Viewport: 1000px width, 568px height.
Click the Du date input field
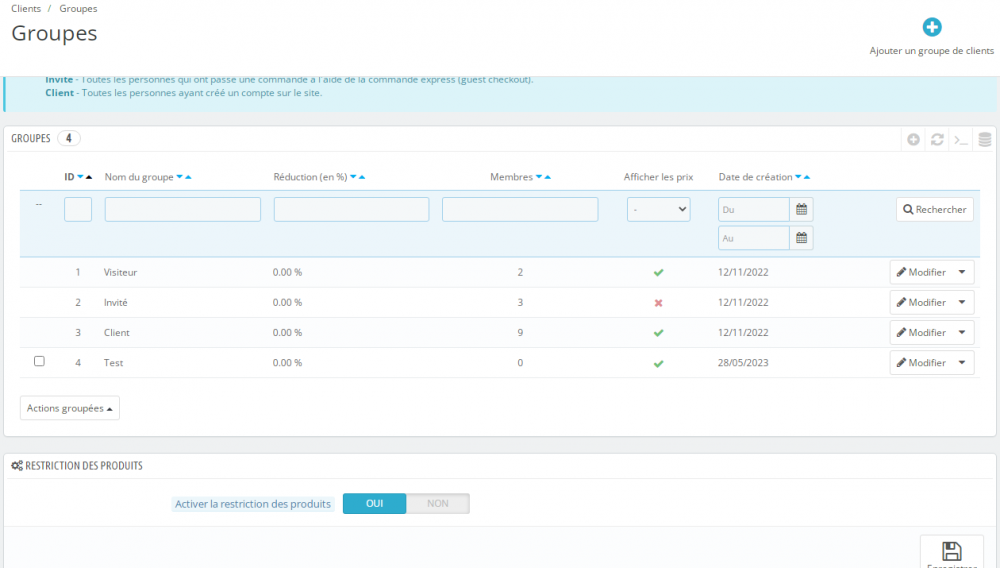754,209
